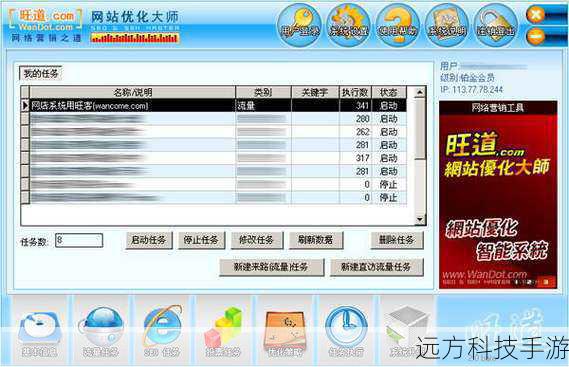Sort by 名称/说明 column header
The width and height of the screenshot is (569, 367).
pyautogui.click(x=132, y=92)
